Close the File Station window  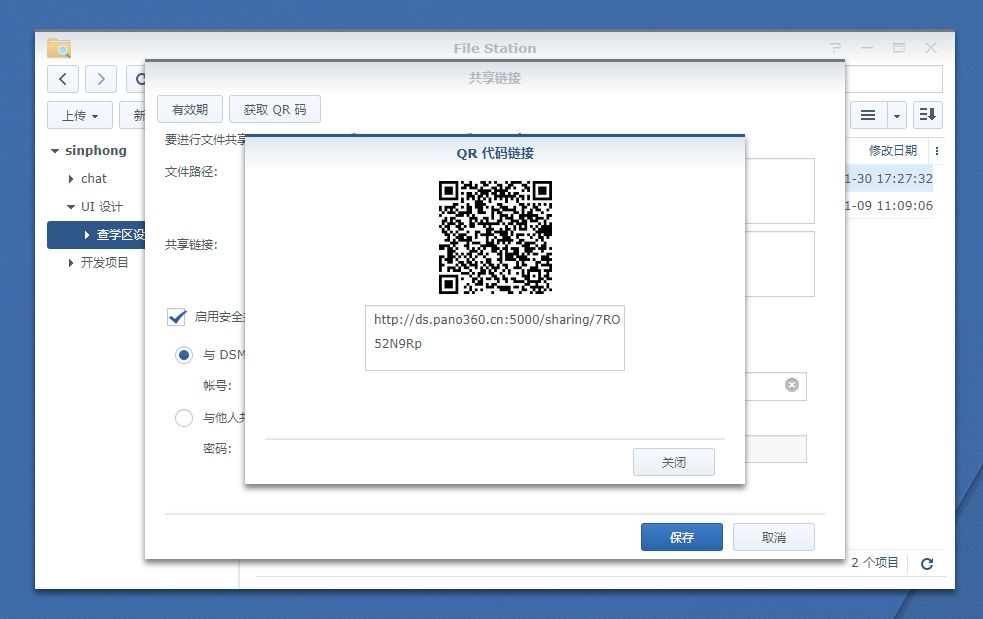click(x=931, y=48)
